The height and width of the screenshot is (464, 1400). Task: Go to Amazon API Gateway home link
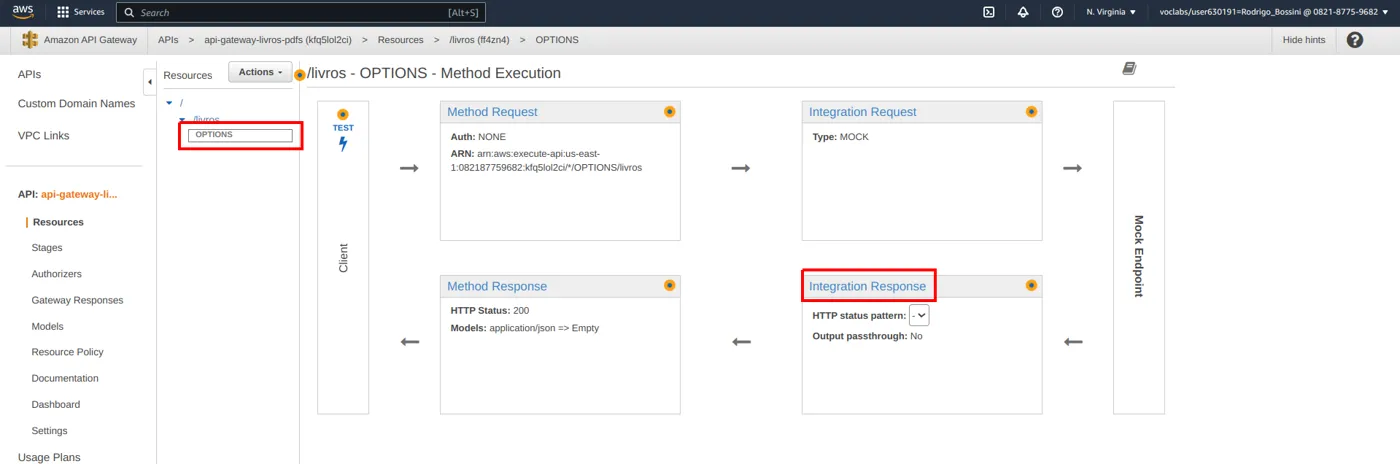[x=90, y=40]
